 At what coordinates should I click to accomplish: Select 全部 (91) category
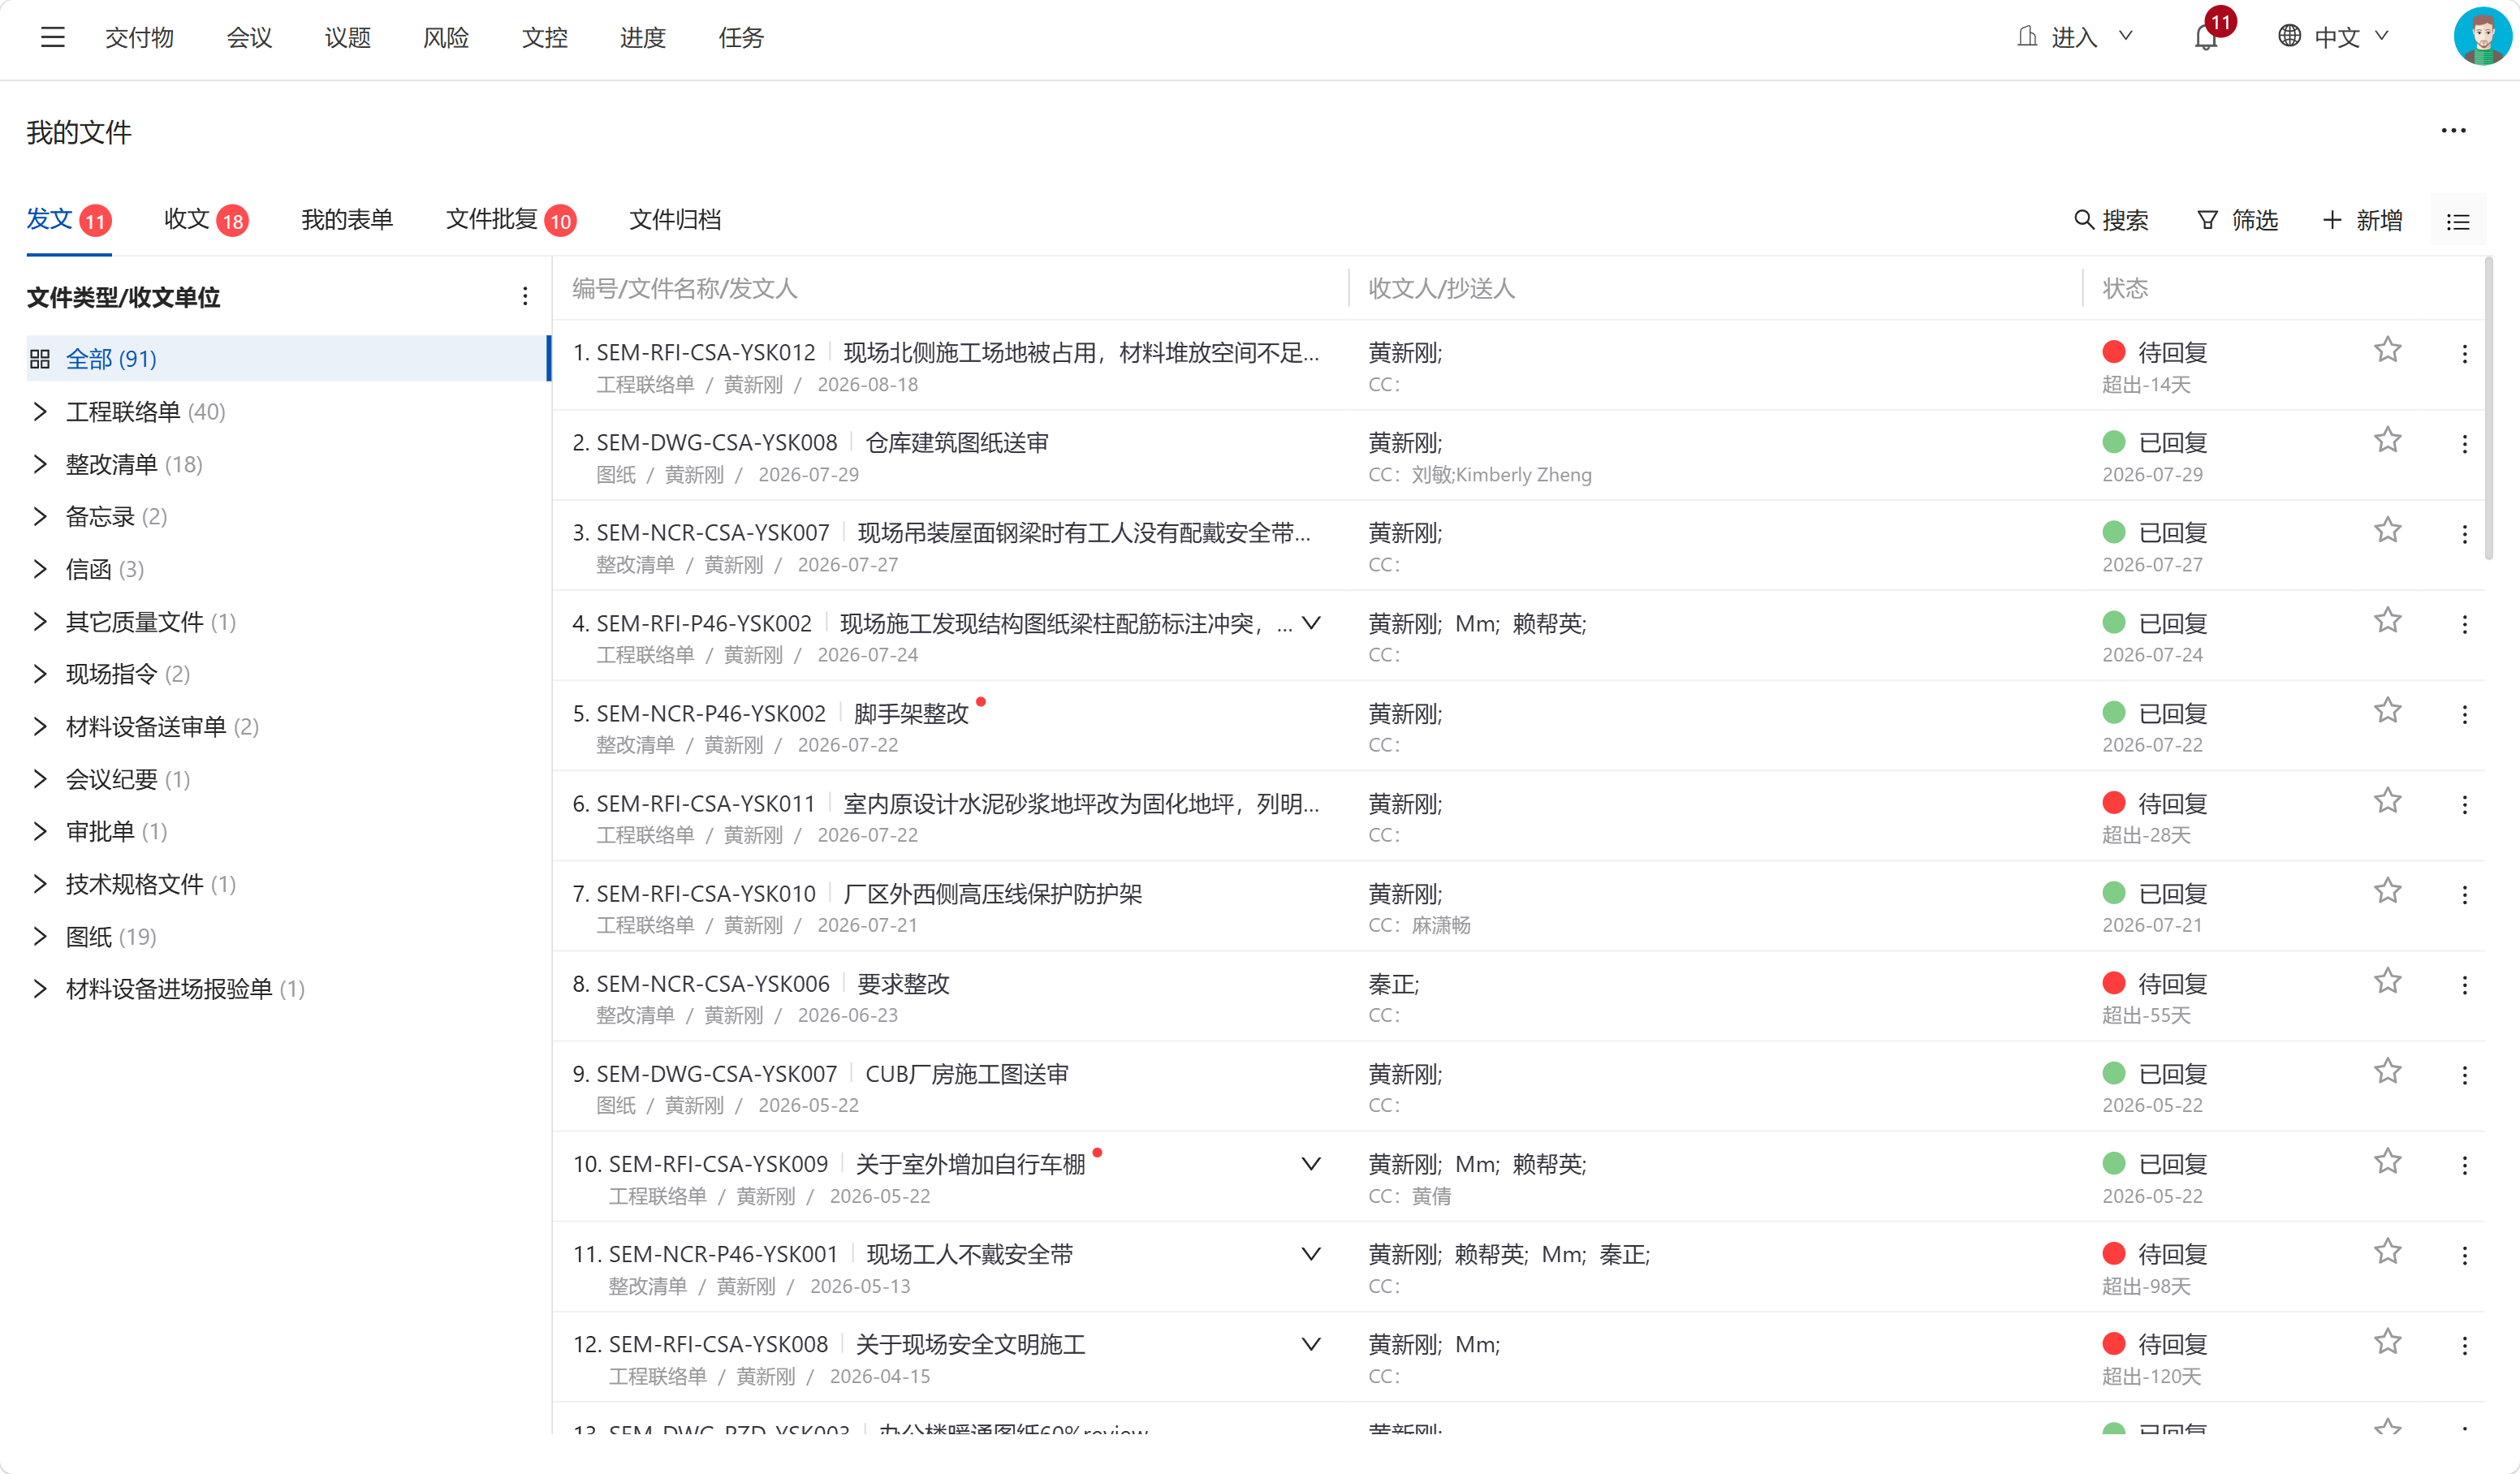coord(288,358)
